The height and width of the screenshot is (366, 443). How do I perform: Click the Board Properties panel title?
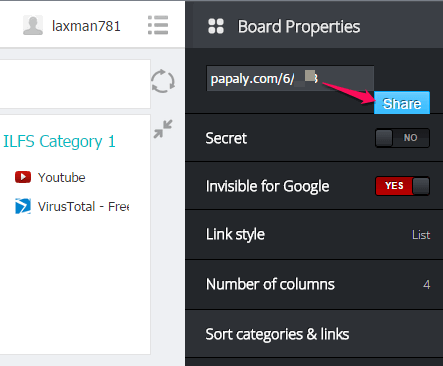click(299, 27)
